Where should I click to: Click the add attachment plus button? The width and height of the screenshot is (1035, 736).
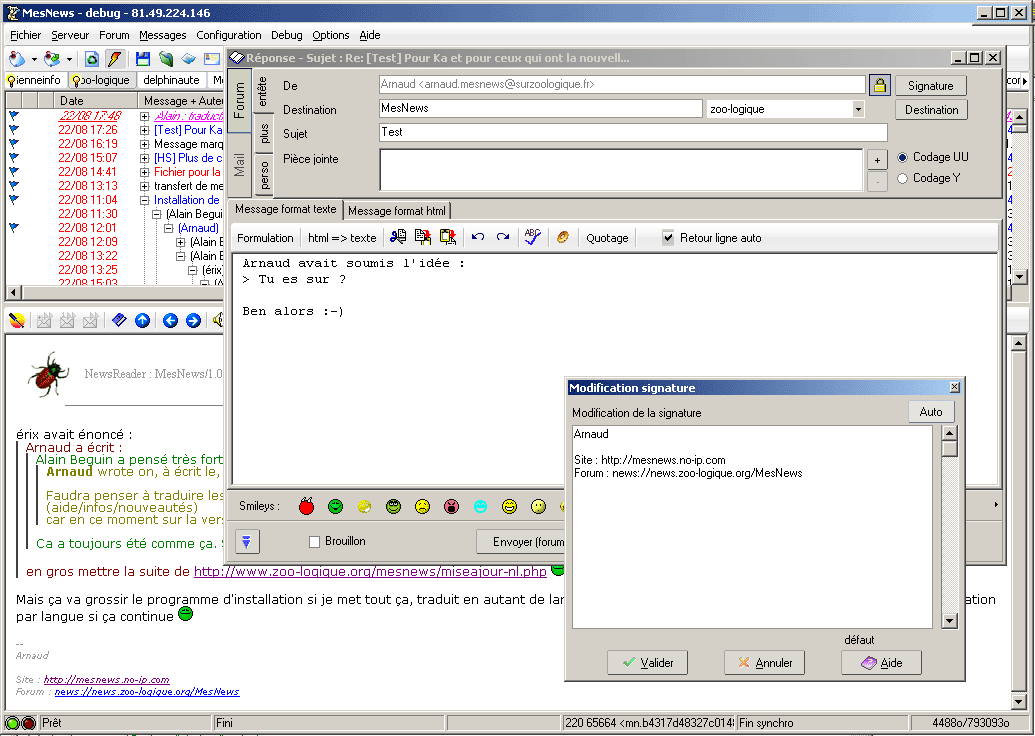pyautogui.click(x=877, y=160)
